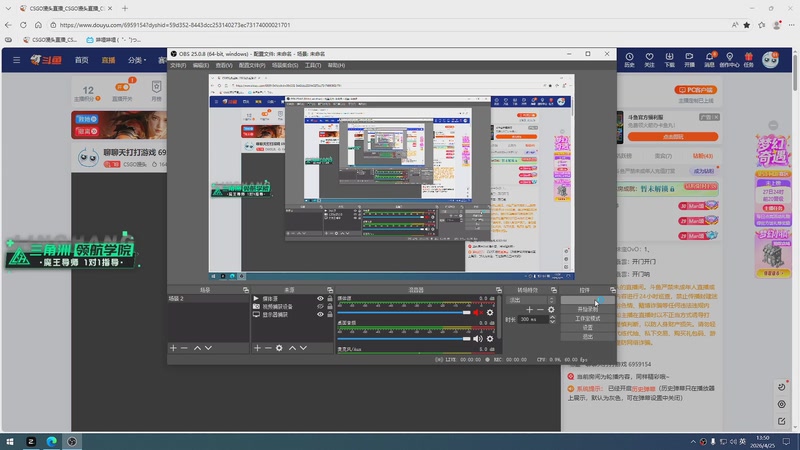Mute desktop audio speaker icon

(x=478, y=338)
